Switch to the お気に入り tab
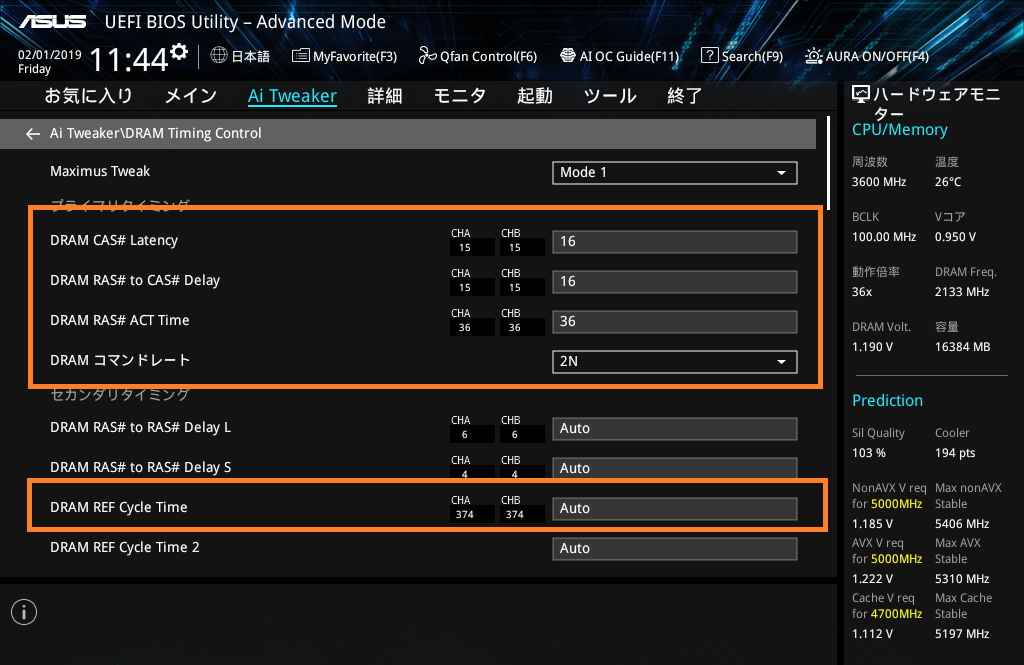This screenshot has width=1024, height=665. point(89,96)
